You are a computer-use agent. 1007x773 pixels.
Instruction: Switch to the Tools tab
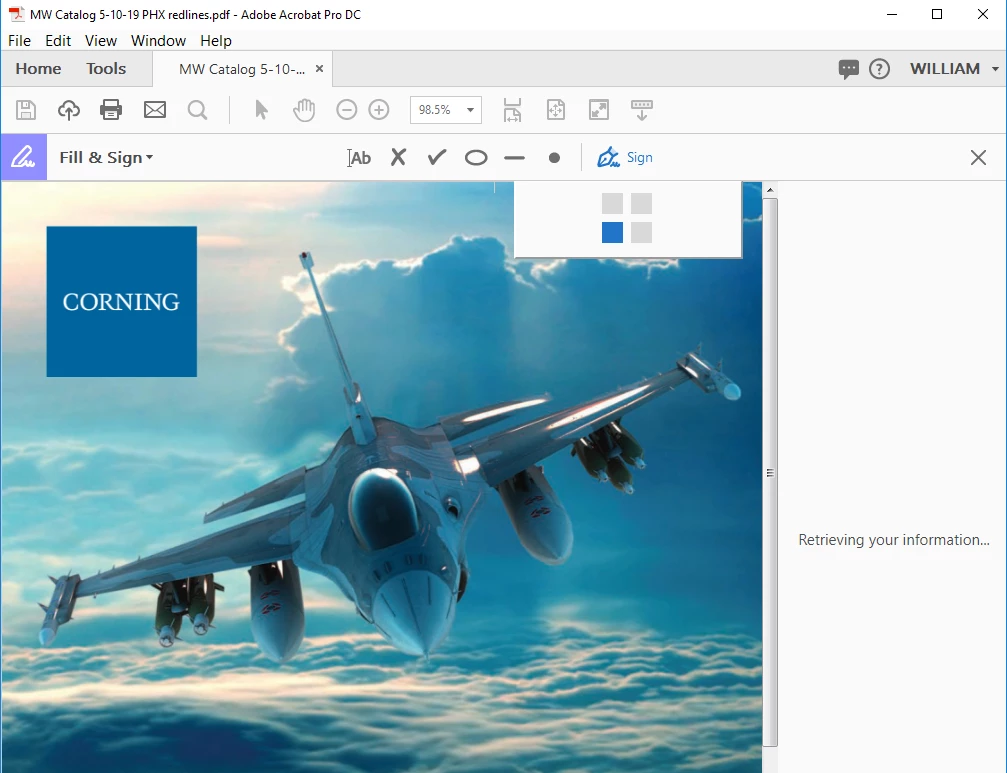click(106, 69)
